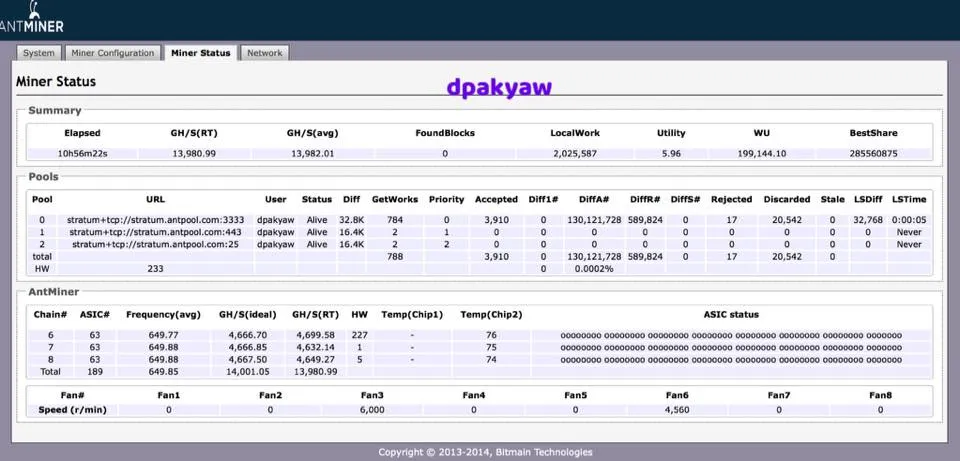Click total ASIC count 189
Image resolution: width=960 pixels, height=461 pixels.
coord(95,372)
